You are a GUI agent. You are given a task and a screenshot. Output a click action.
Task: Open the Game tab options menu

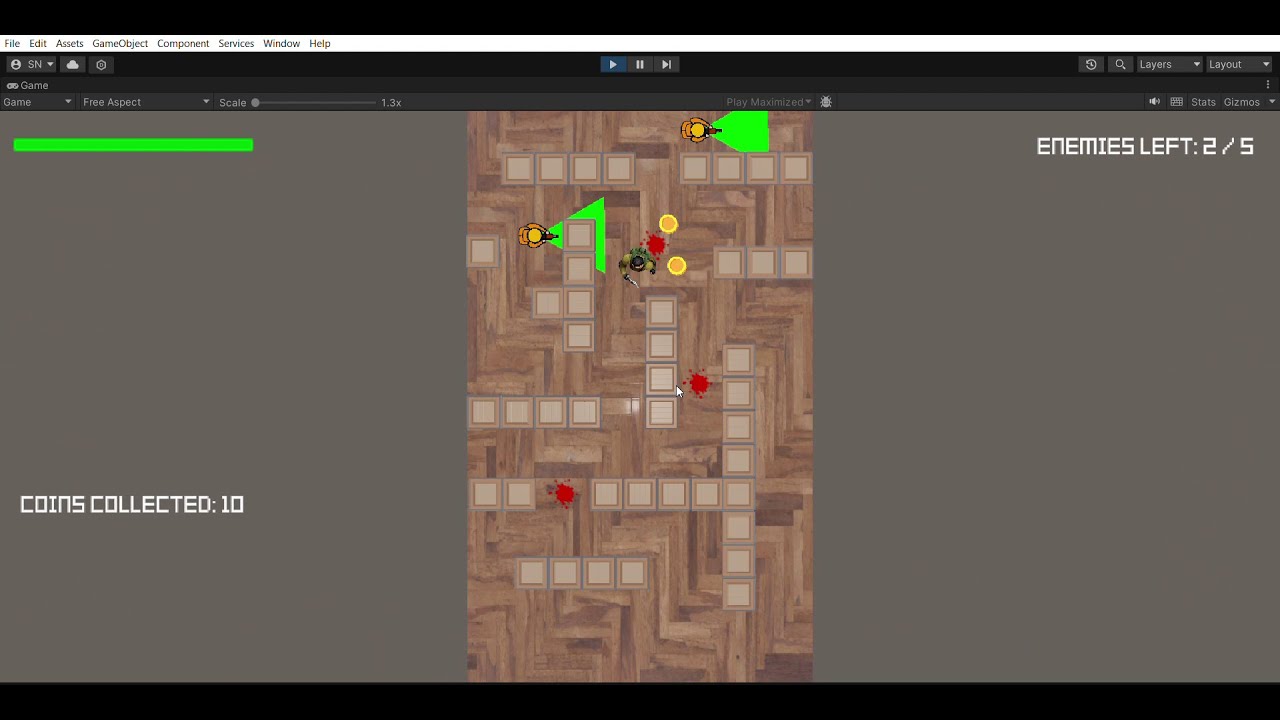pos(1268,85)
